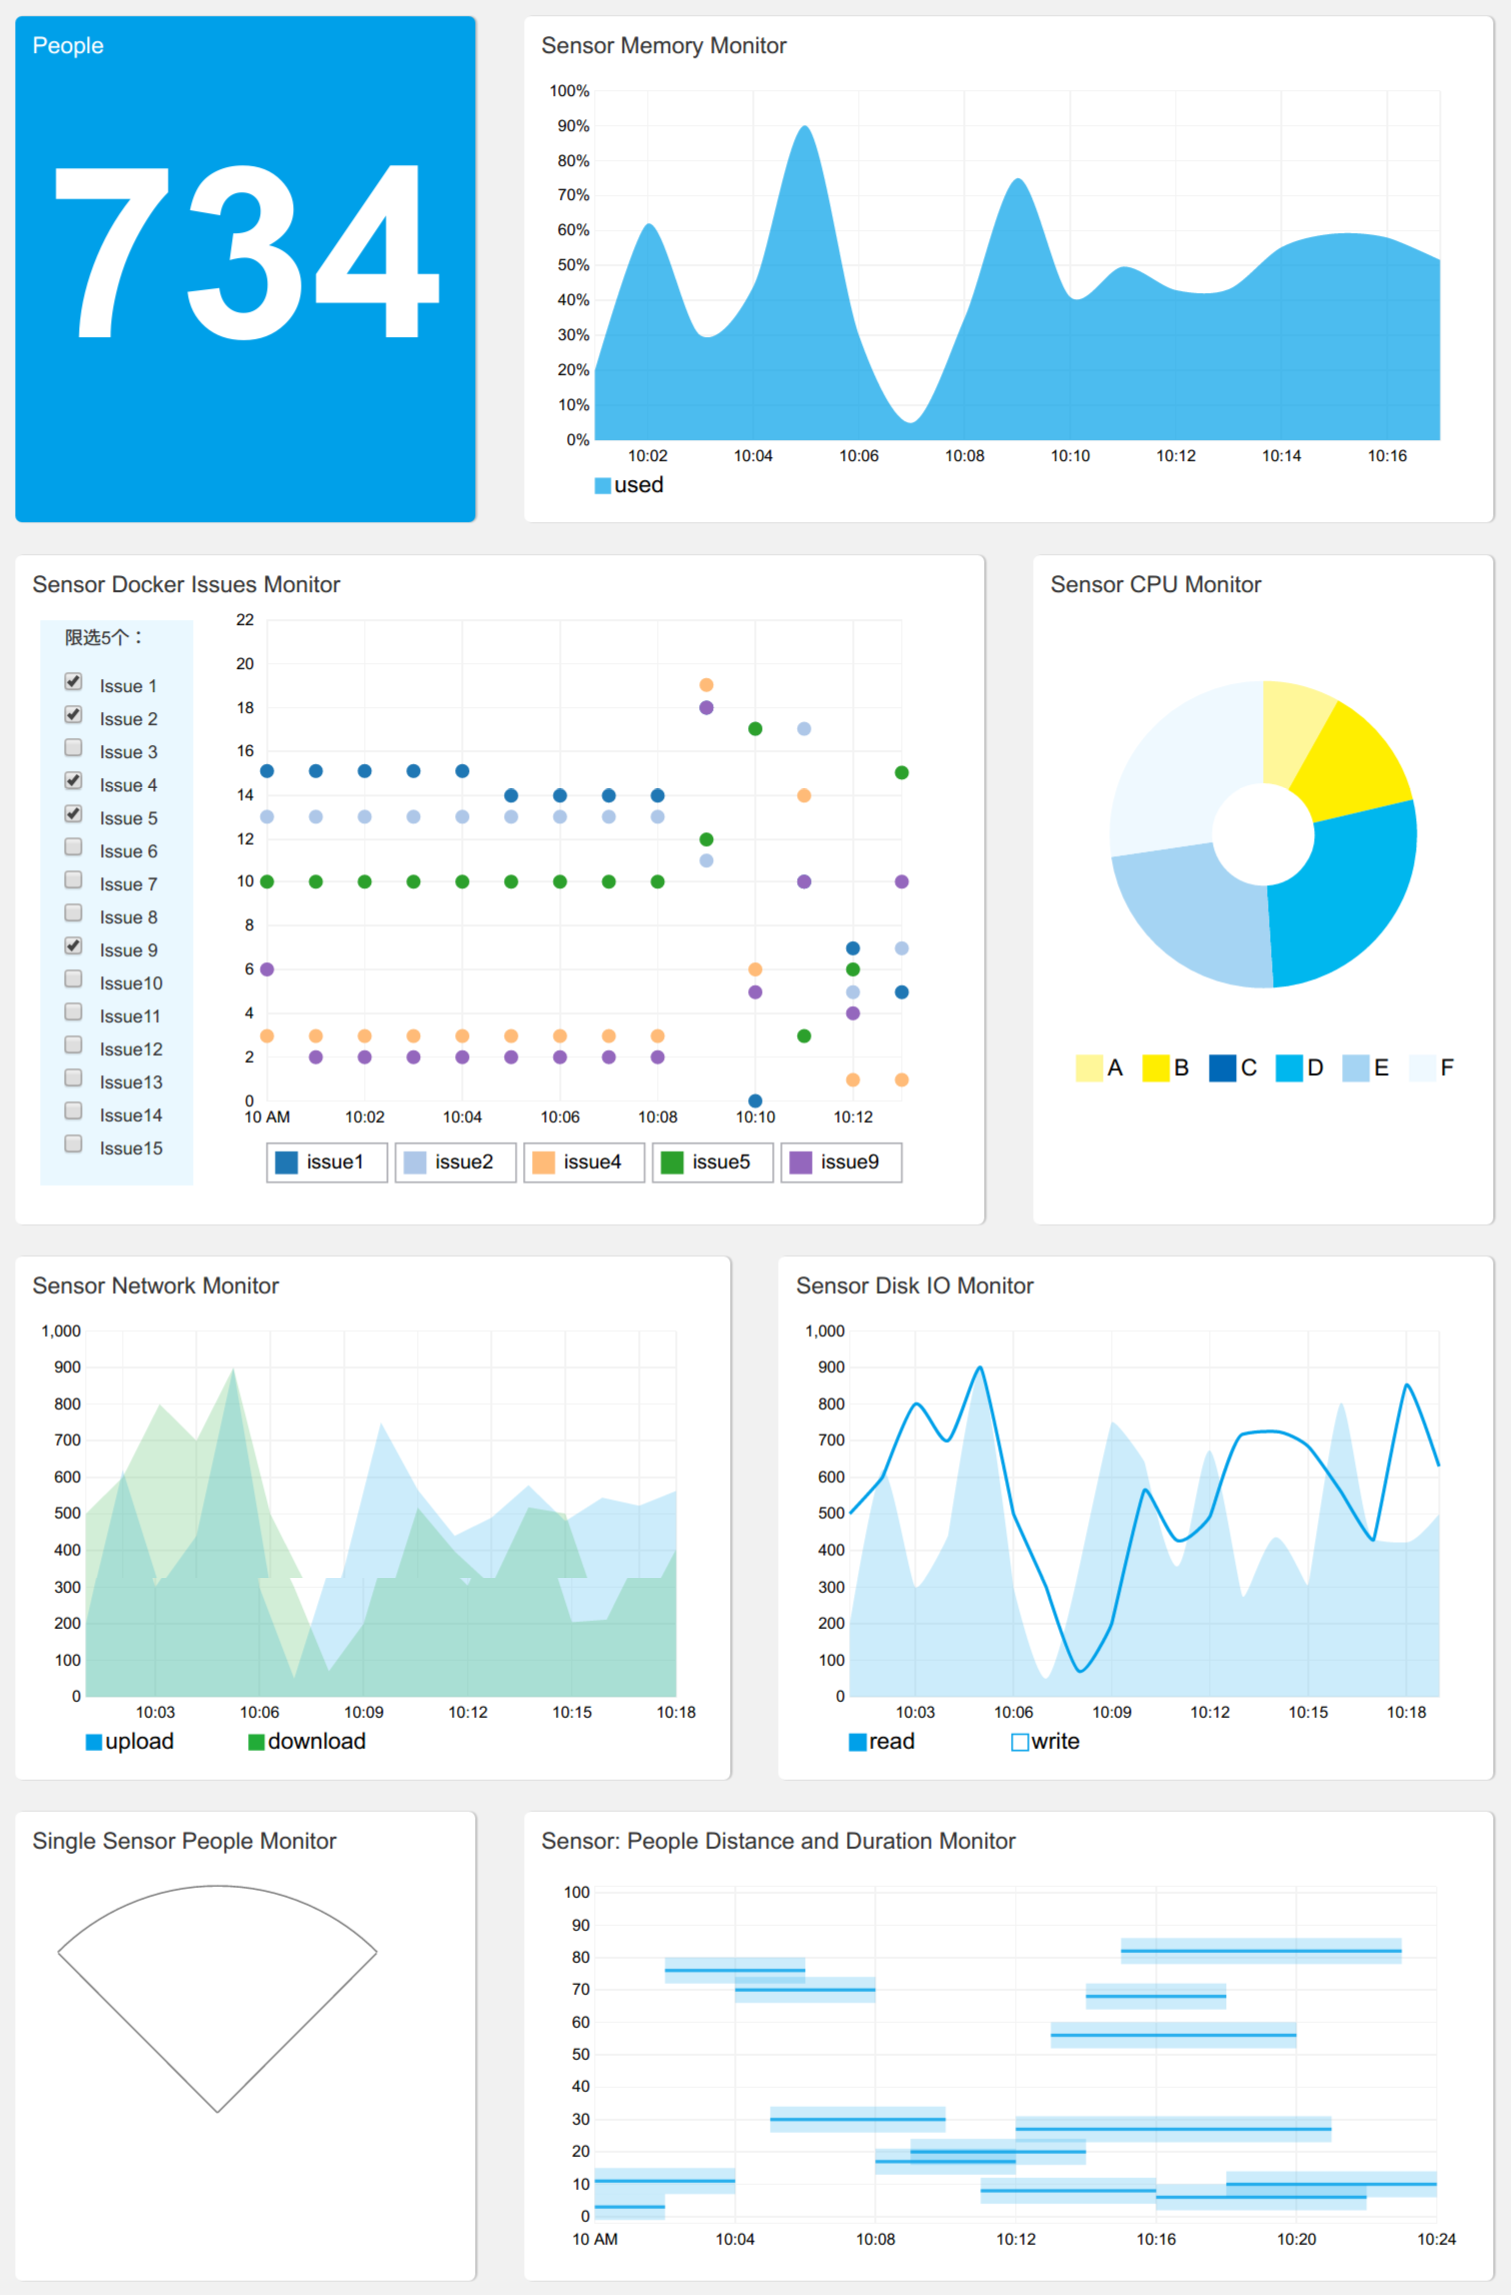The image size is (1511, 2295).
Task: Check the Issue11 checkbox
Action: point(73,1012)
